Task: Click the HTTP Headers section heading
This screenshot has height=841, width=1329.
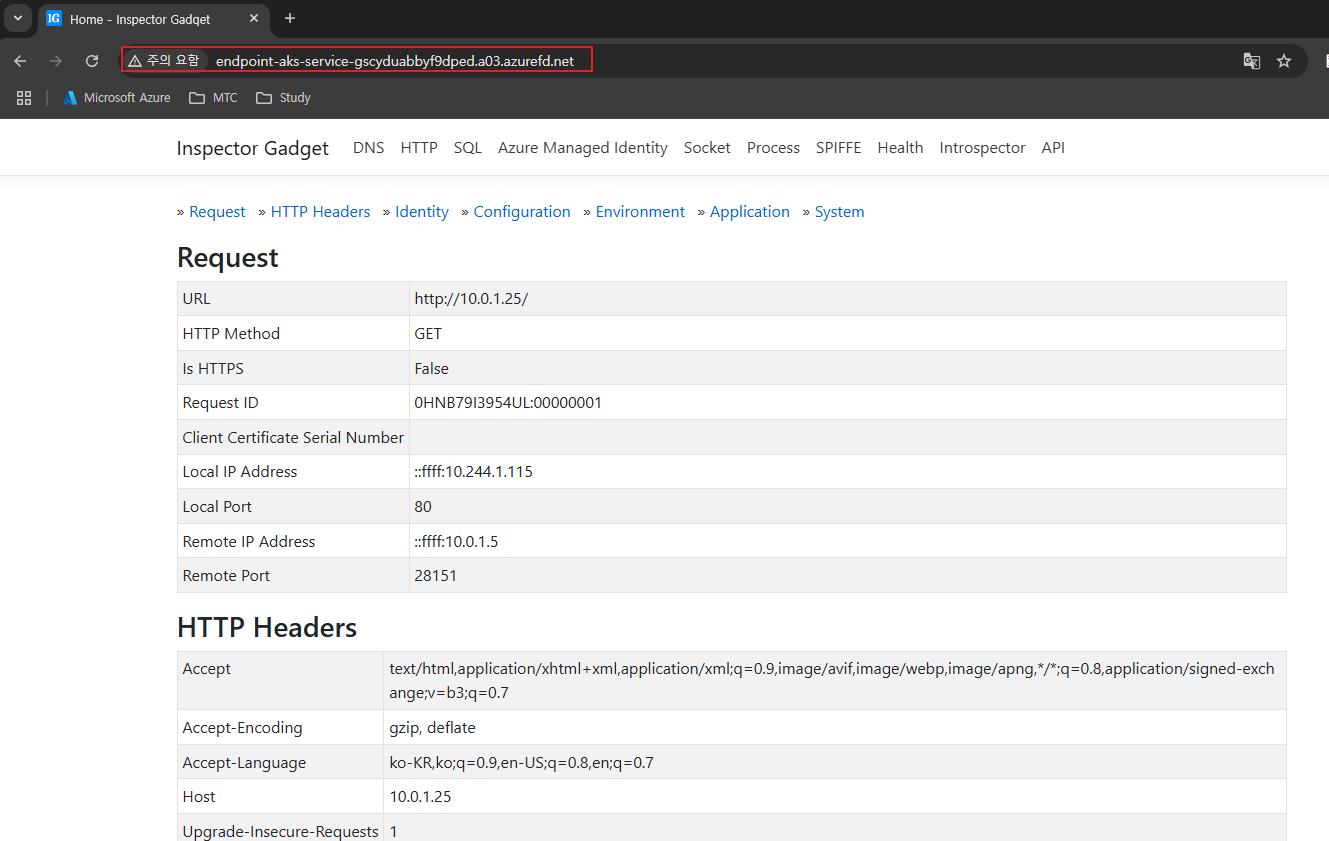Action: (267, 628)
